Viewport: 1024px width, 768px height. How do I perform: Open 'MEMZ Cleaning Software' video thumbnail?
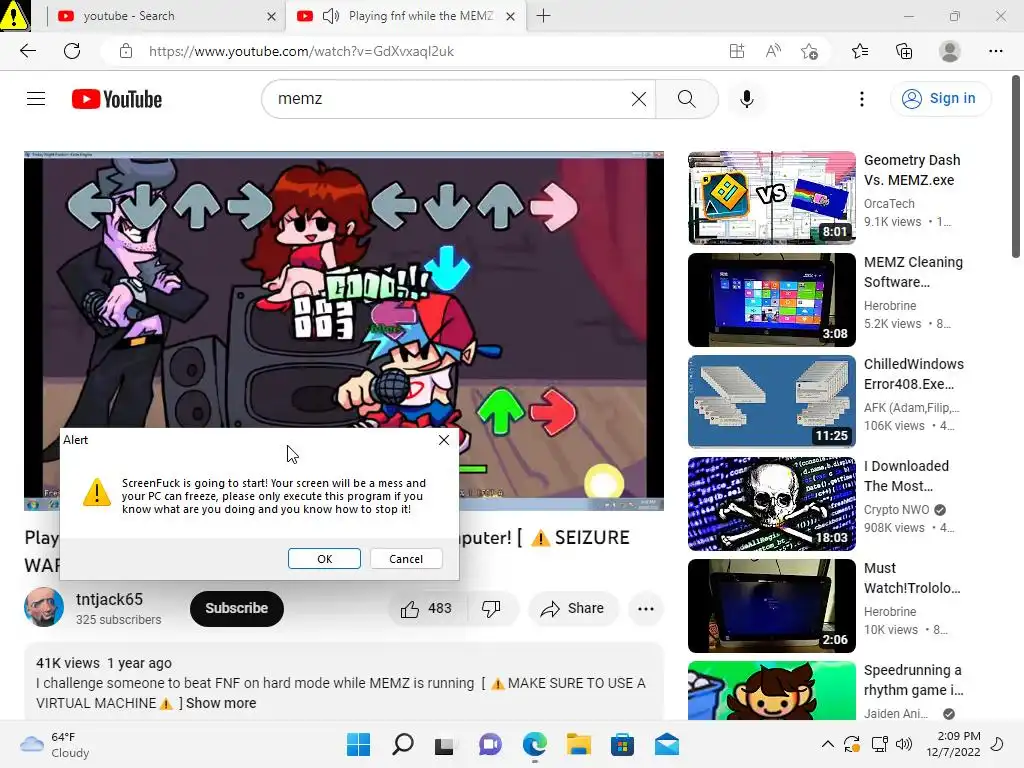tap(772, 300)
